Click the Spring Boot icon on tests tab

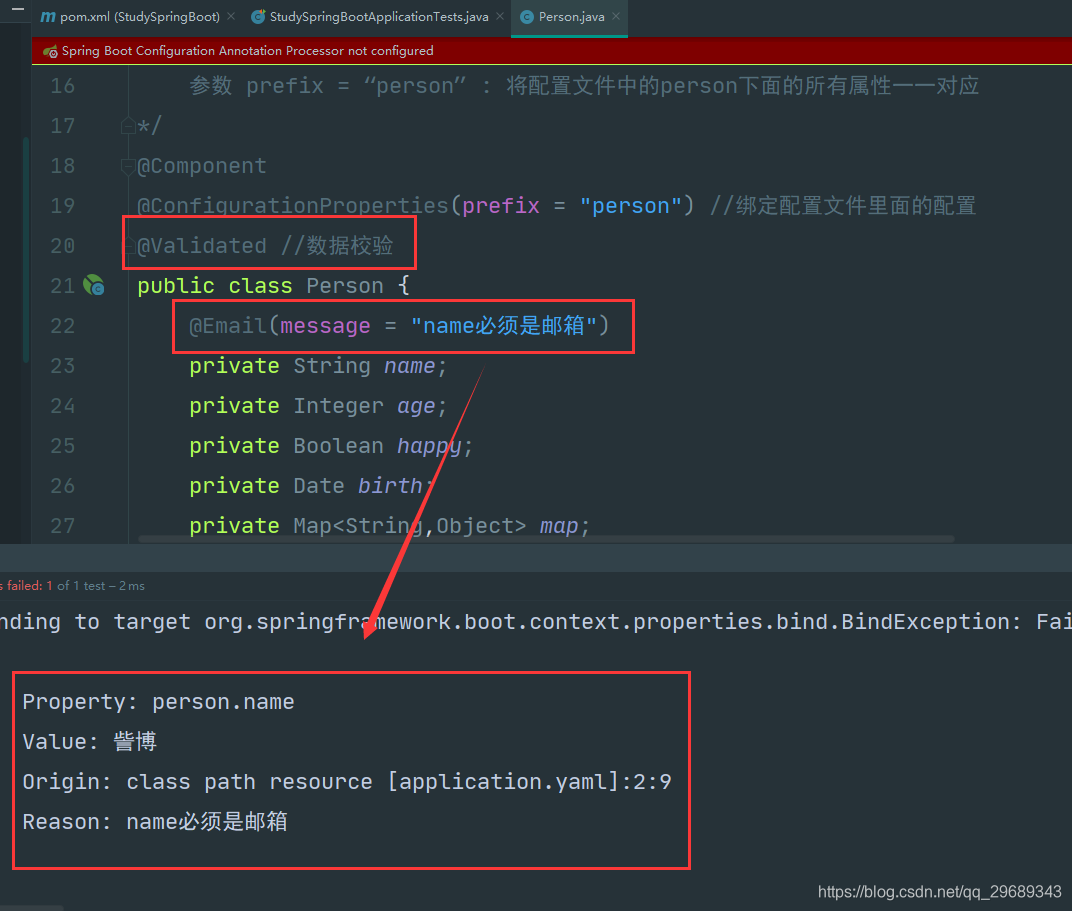pos(257,16)
